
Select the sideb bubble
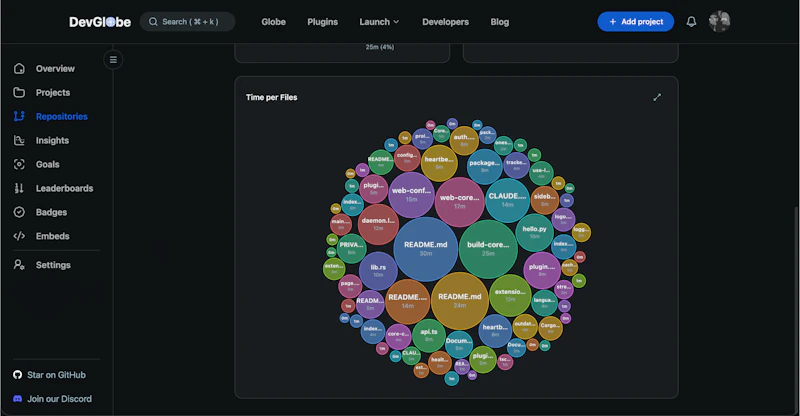544,200
